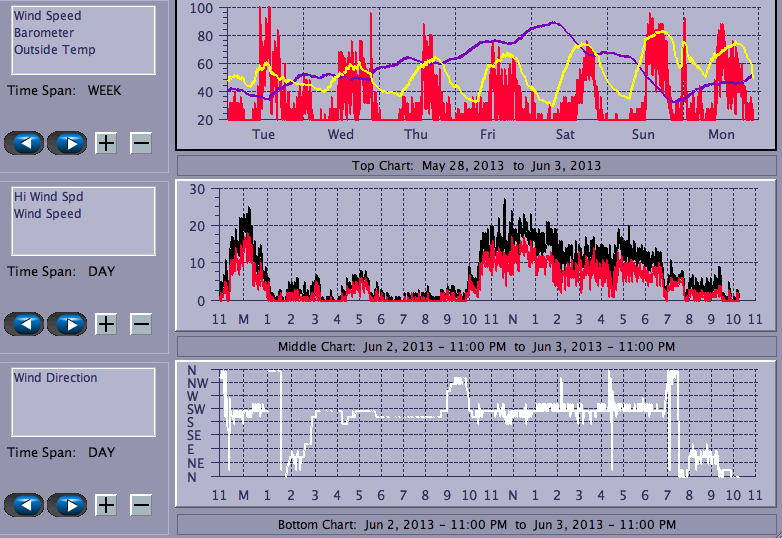The height and width of the screenshot is (538, 782).
Task: Click the Top Chart date range bar
Action: coord(476,165)
